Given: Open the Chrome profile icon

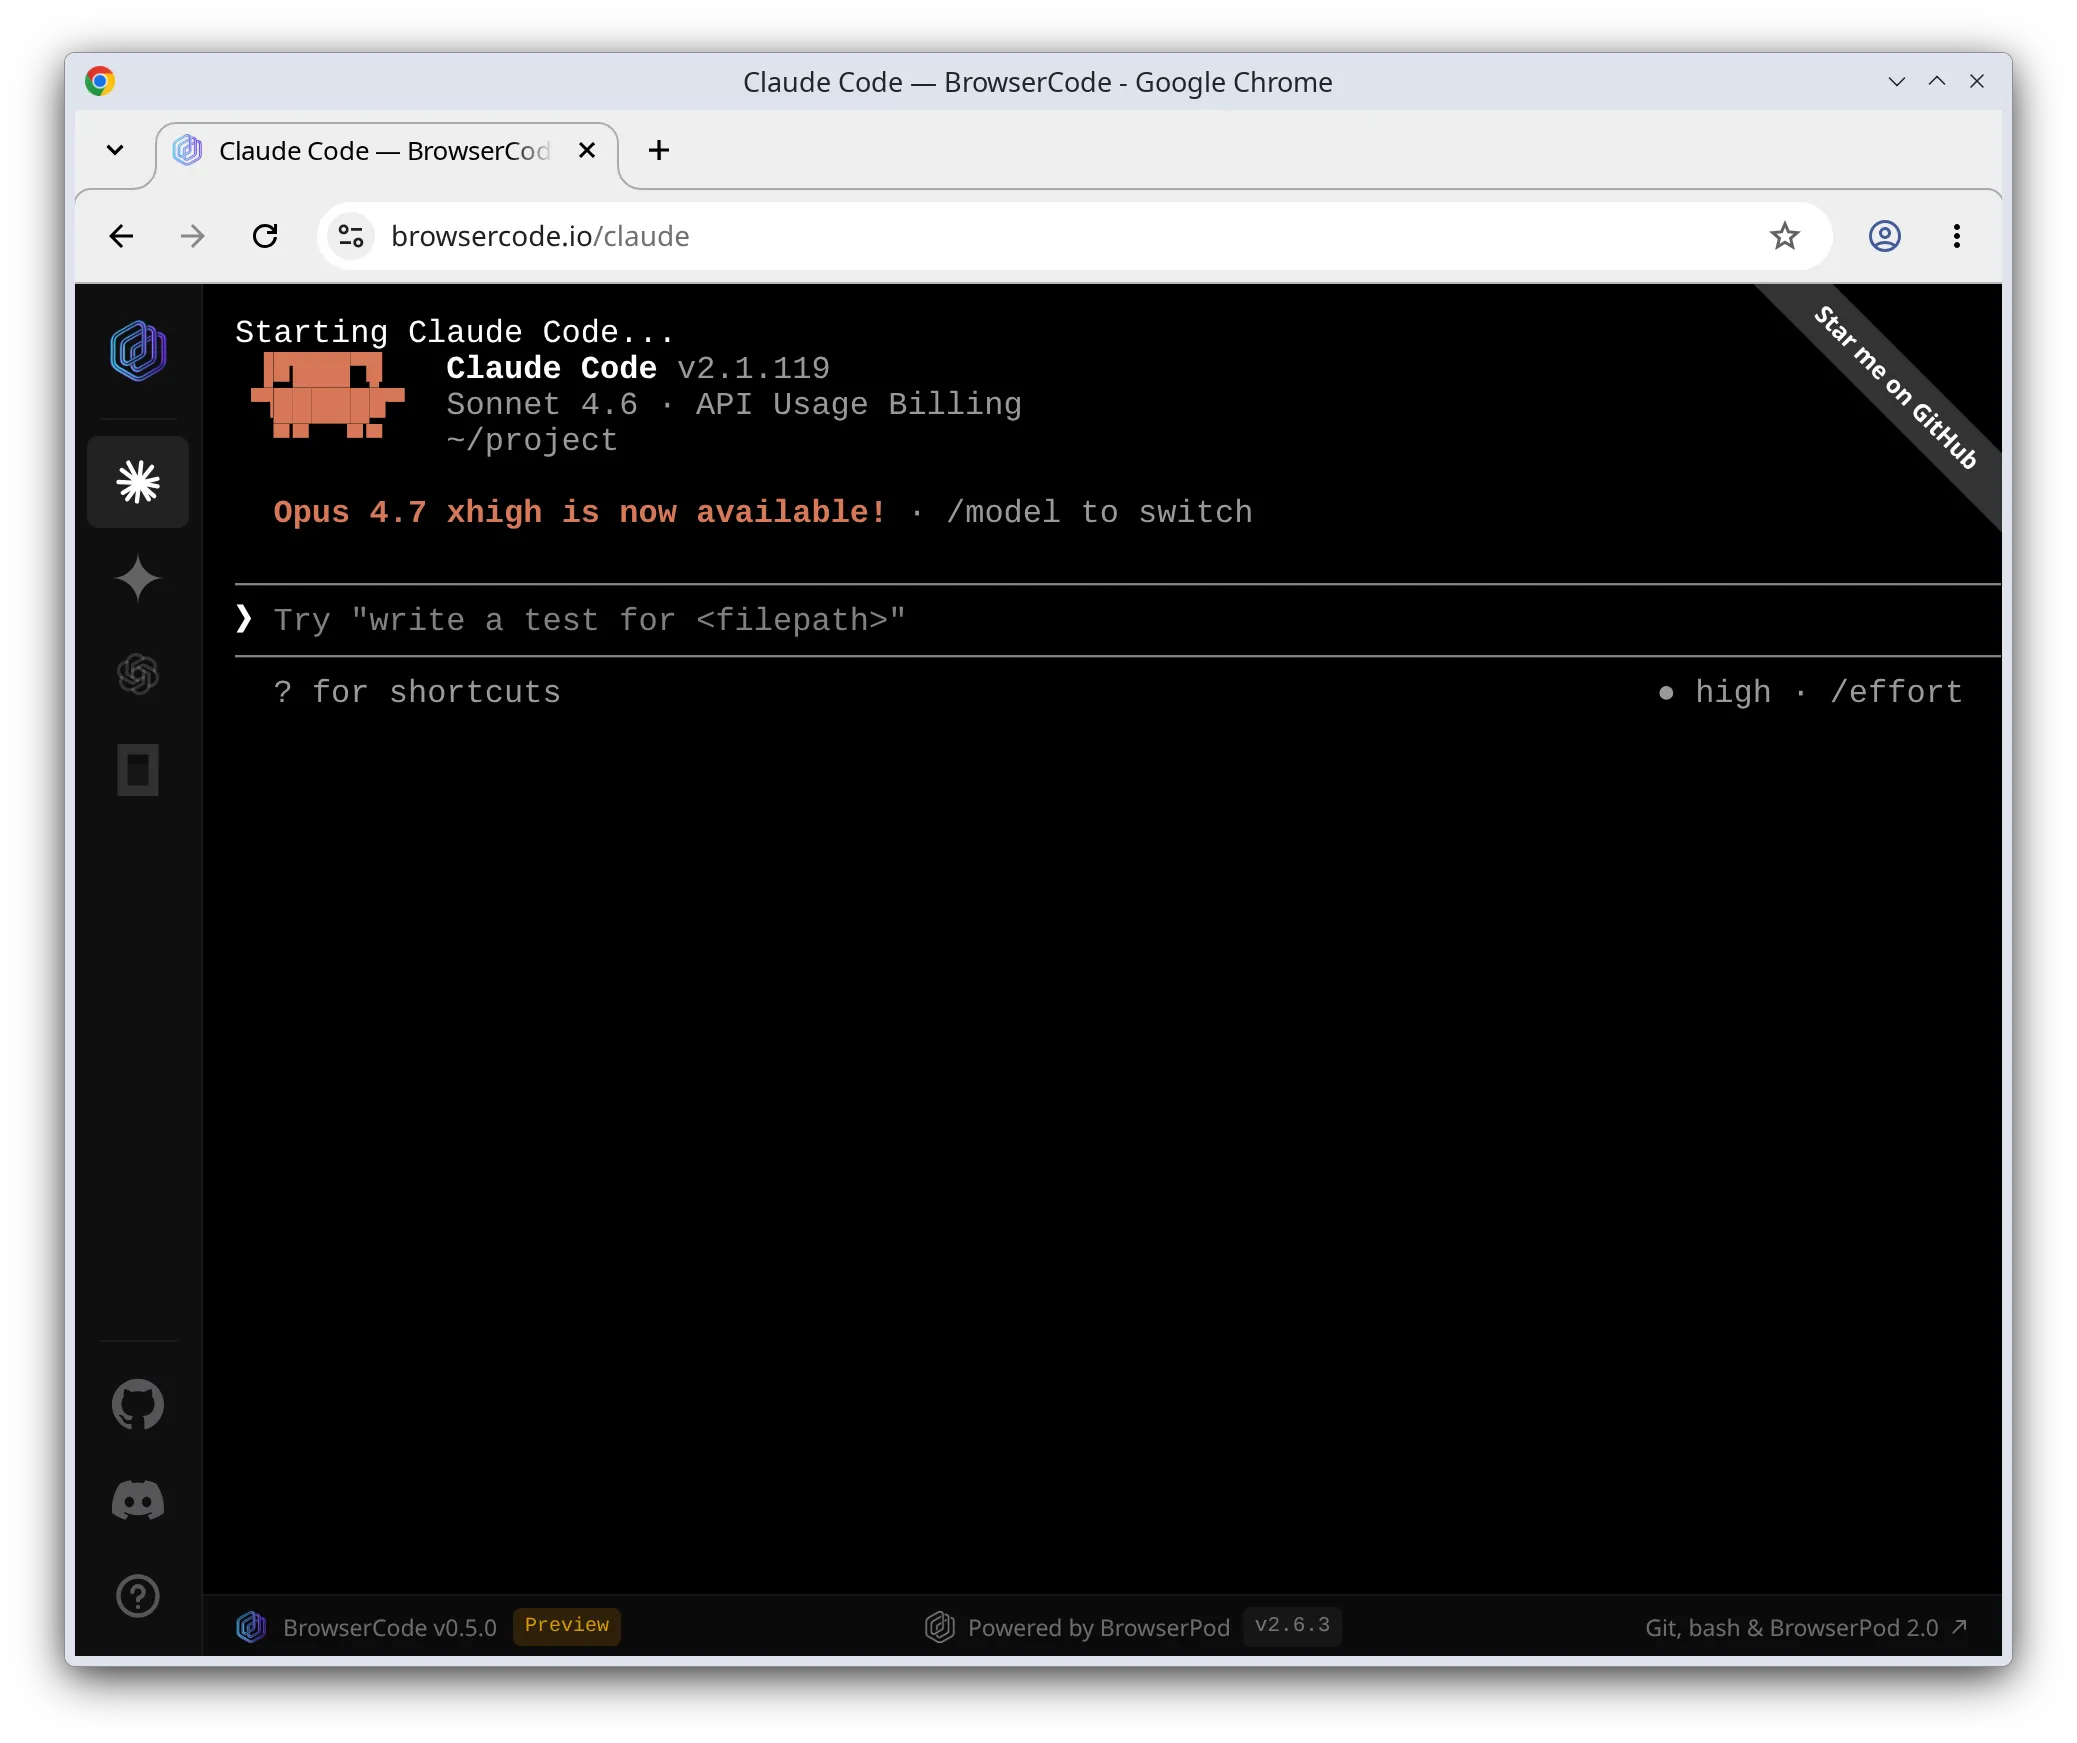Looking at the screenshot, I should (1885, 236).
